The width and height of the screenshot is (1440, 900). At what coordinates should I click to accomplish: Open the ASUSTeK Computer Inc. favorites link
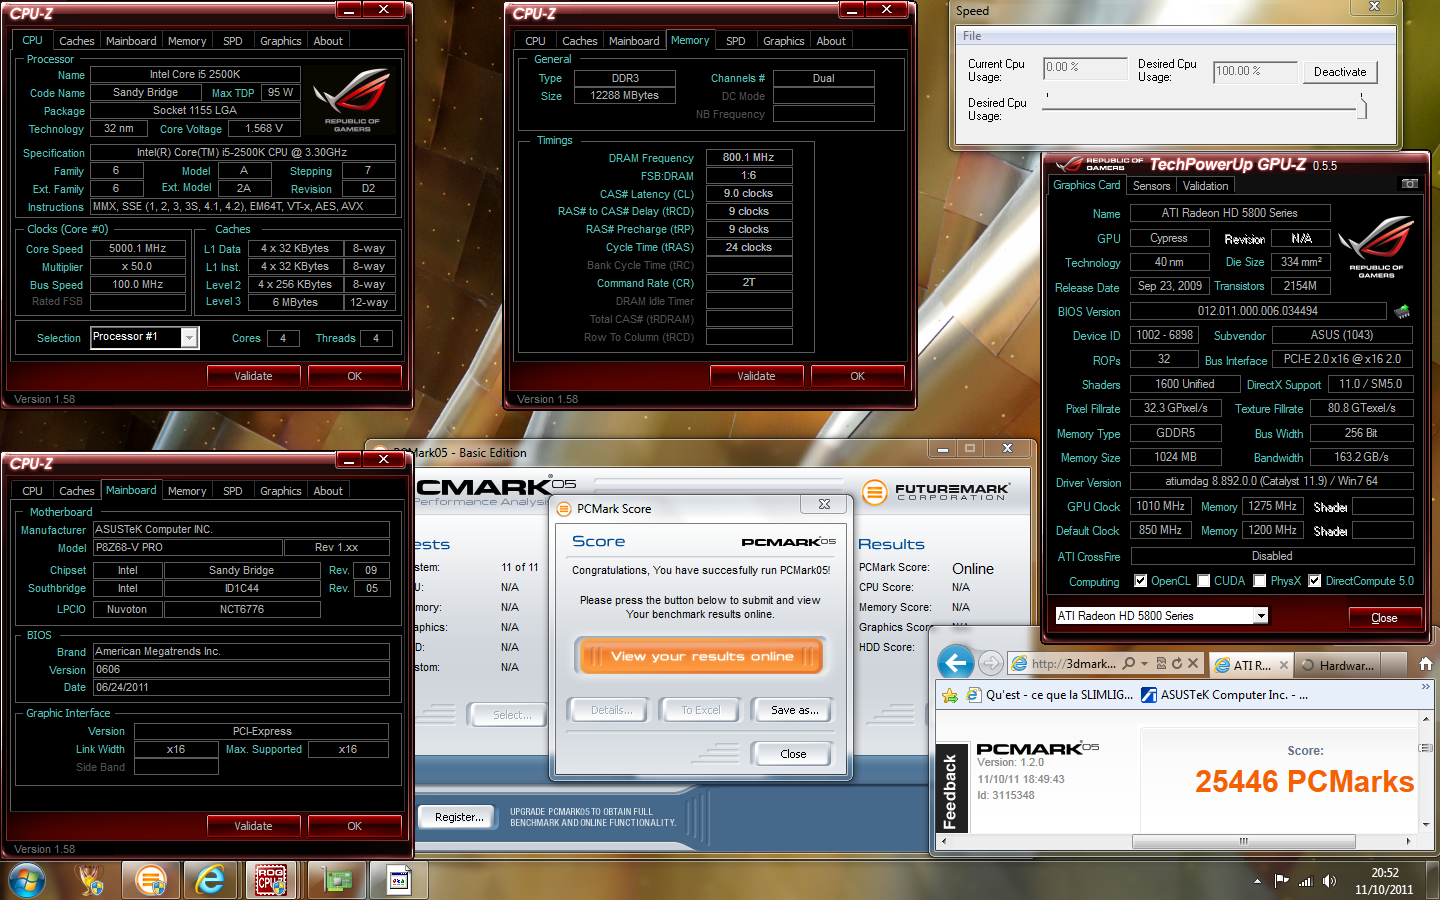tap(1225, 695)
